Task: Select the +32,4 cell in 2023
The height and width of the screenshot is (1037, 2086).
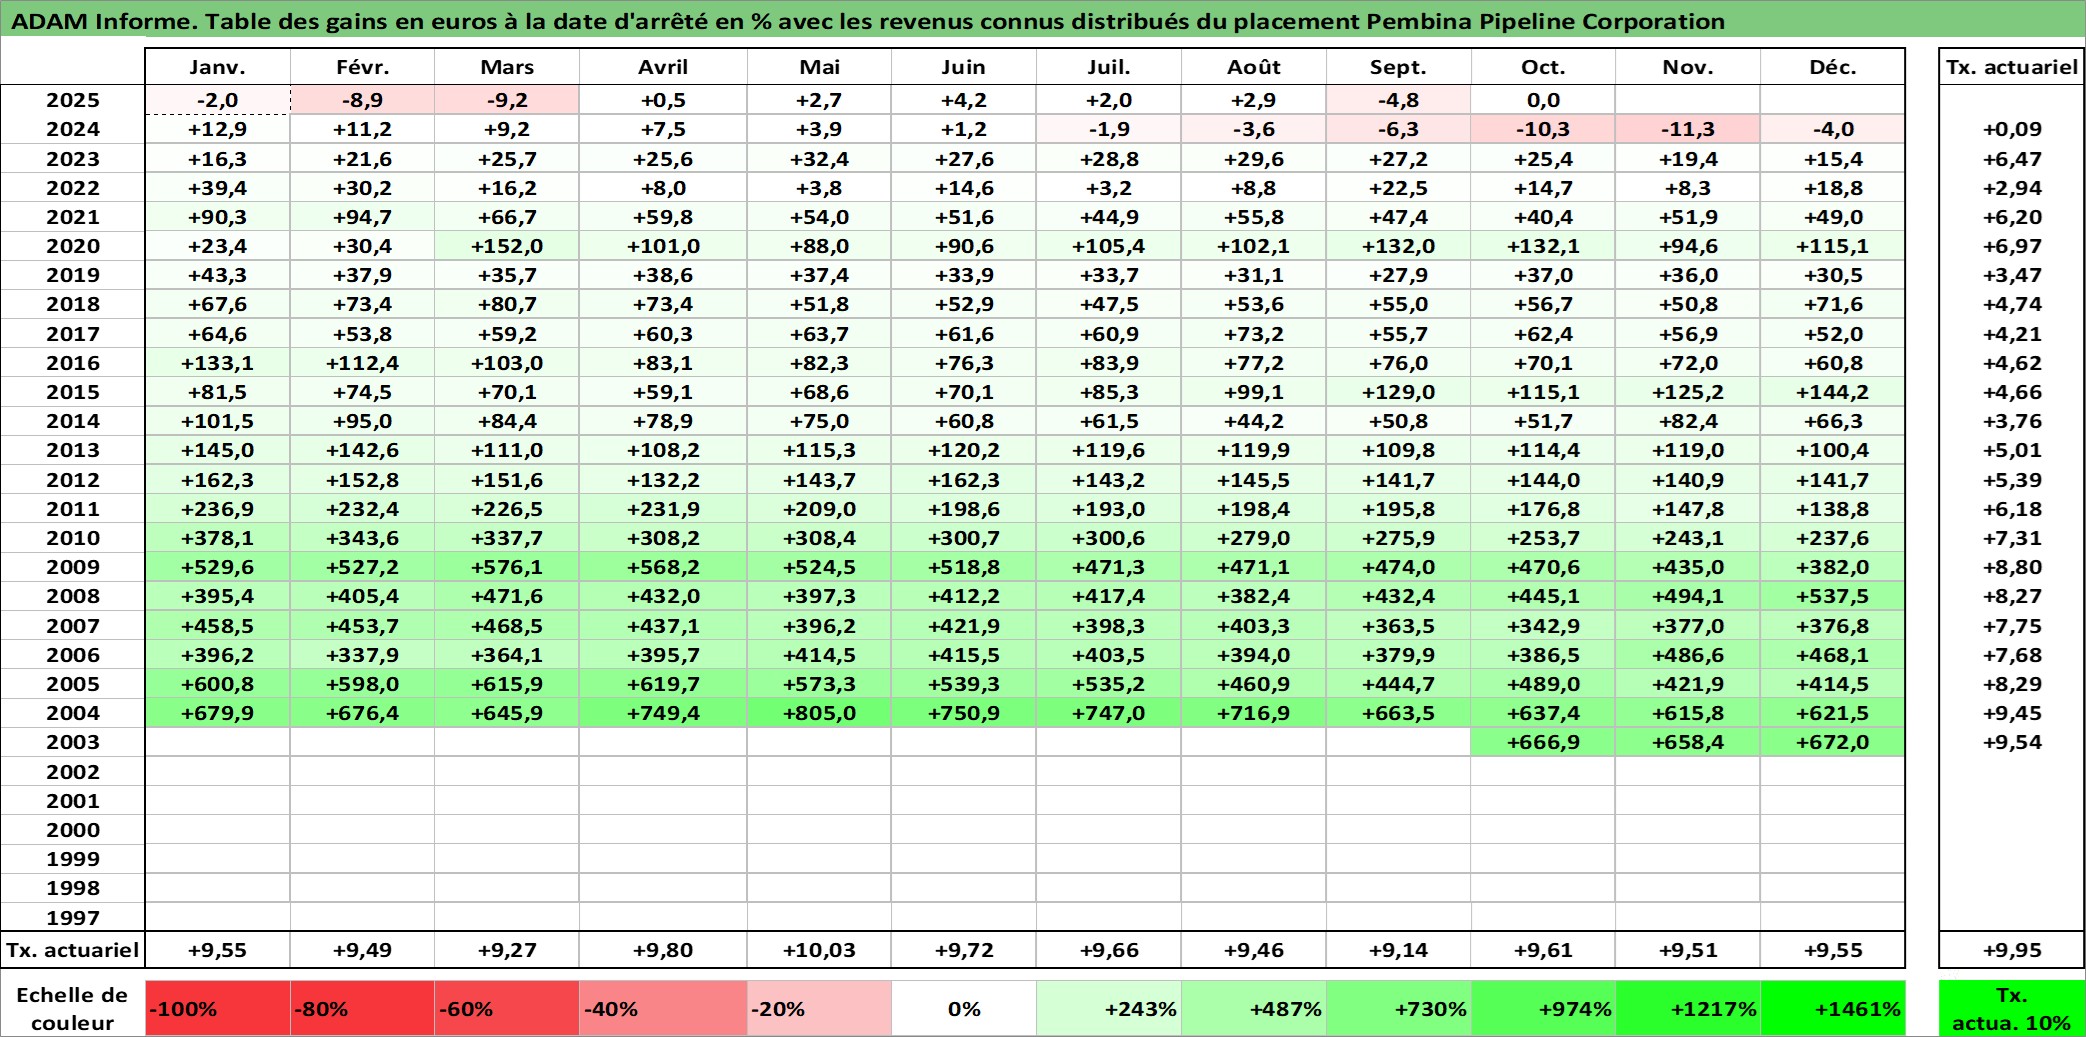Action: tap(819, 159)
